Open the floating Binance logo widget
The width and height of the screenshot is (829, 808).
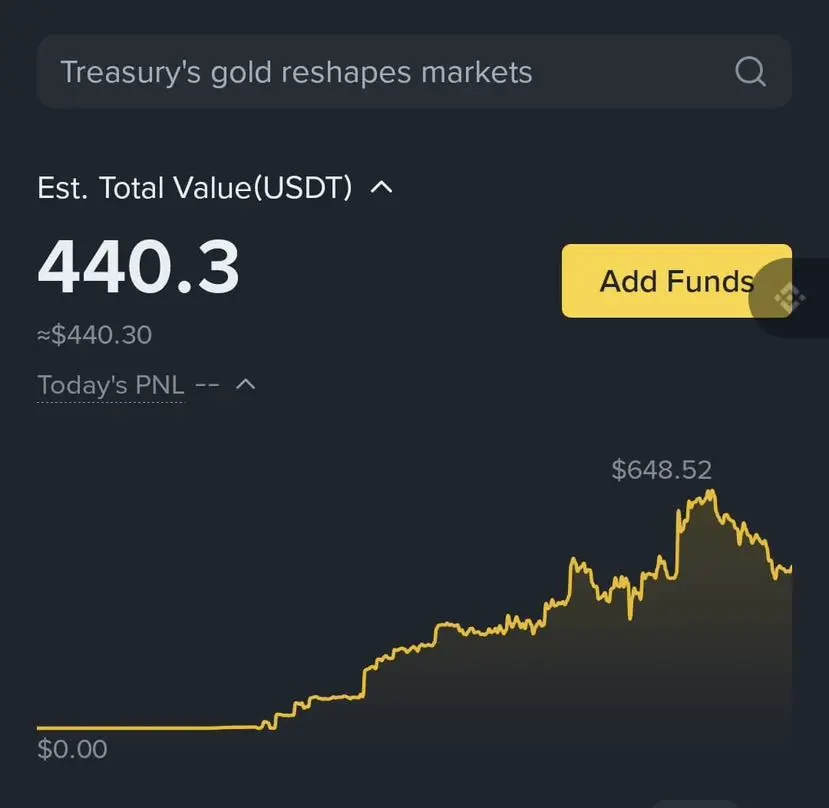click(x=789, y=298)
